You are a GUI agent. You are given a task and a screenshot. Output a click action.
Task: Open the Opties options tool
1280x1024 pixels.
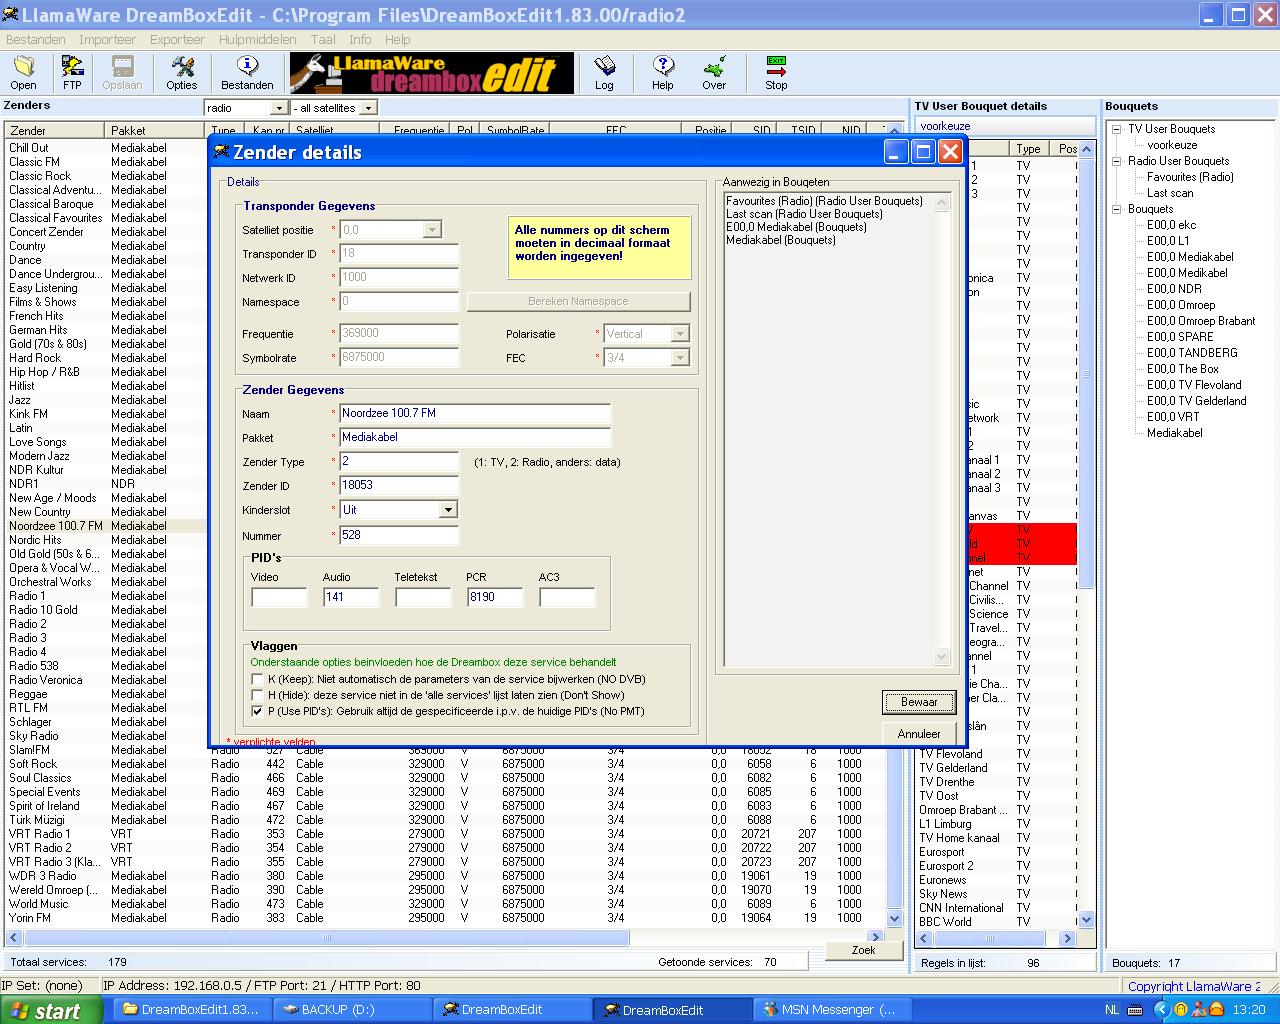(182, 73)
